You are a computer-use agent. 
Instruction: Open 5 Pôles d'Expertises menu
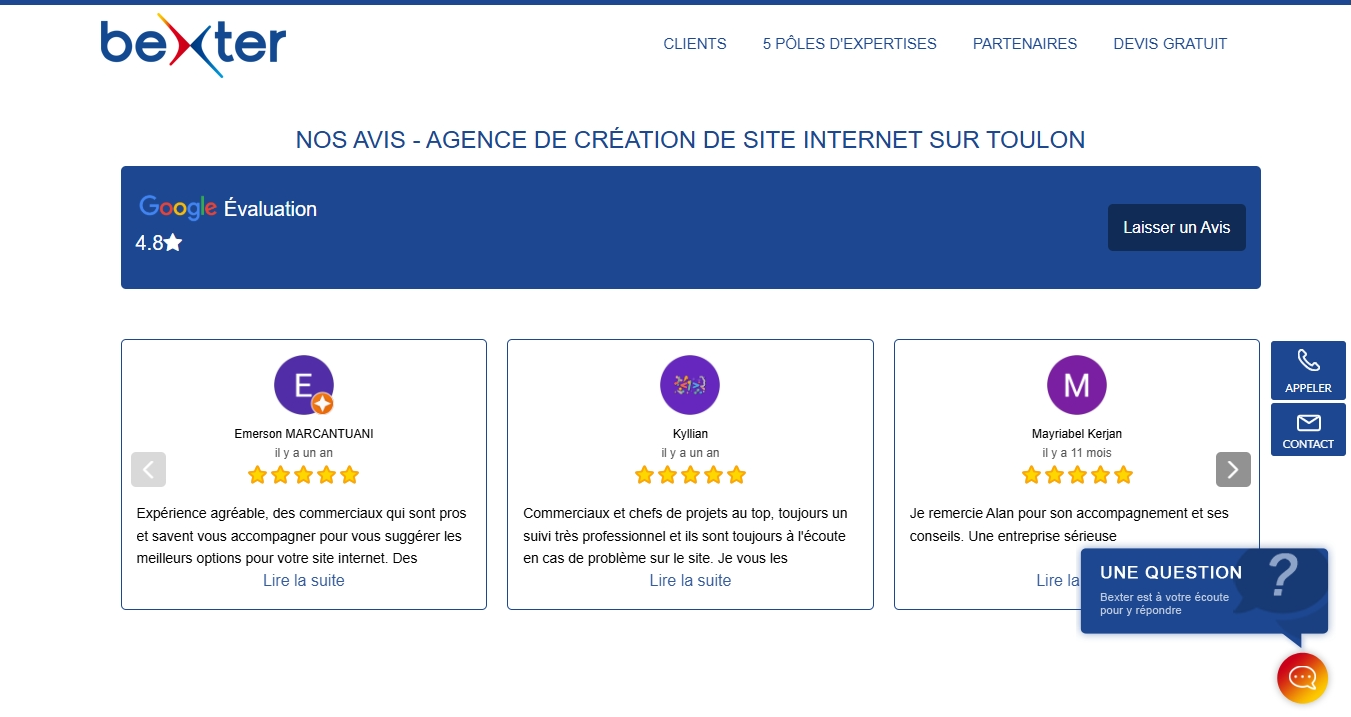coord(849,44)
